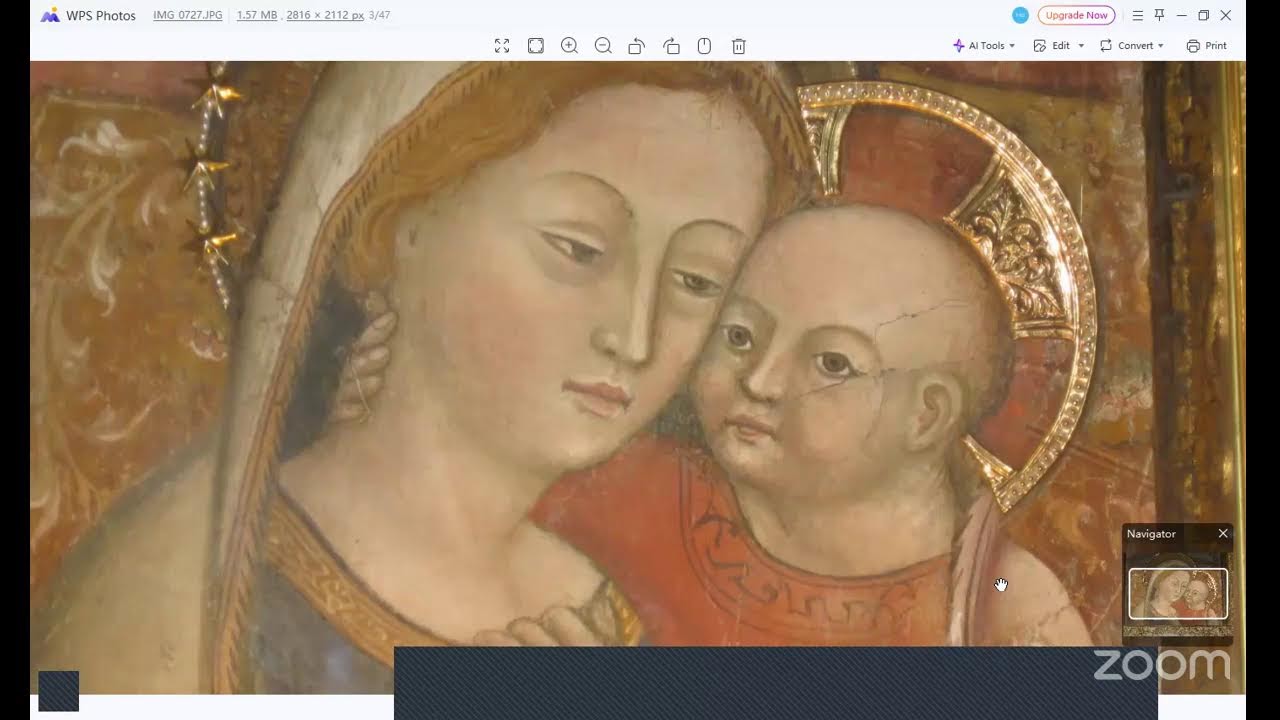Close the Navigator panel
The height and width of the screenshot is (720, 1280).
[1222, 534]
